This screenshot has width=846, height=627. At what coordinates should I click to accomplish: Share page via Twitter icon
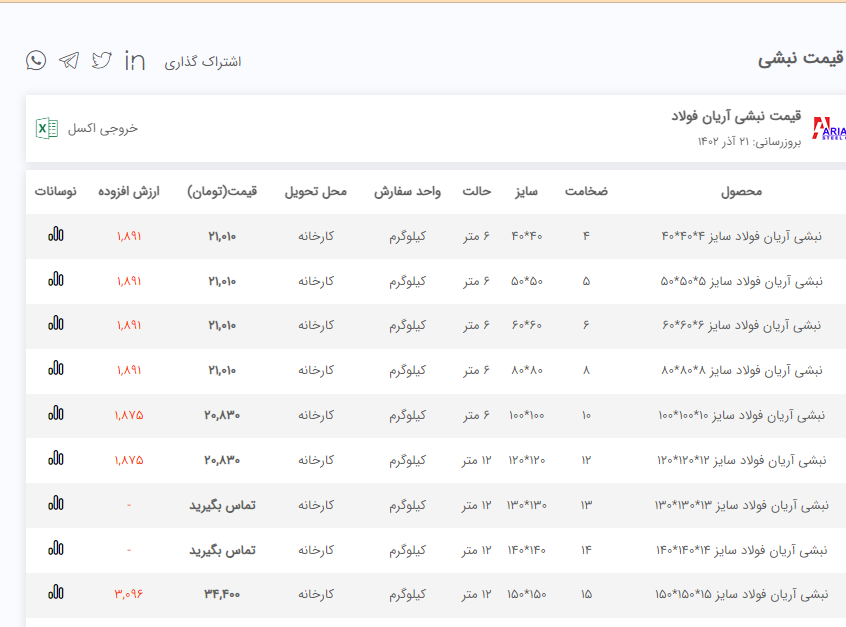[102, 61]
